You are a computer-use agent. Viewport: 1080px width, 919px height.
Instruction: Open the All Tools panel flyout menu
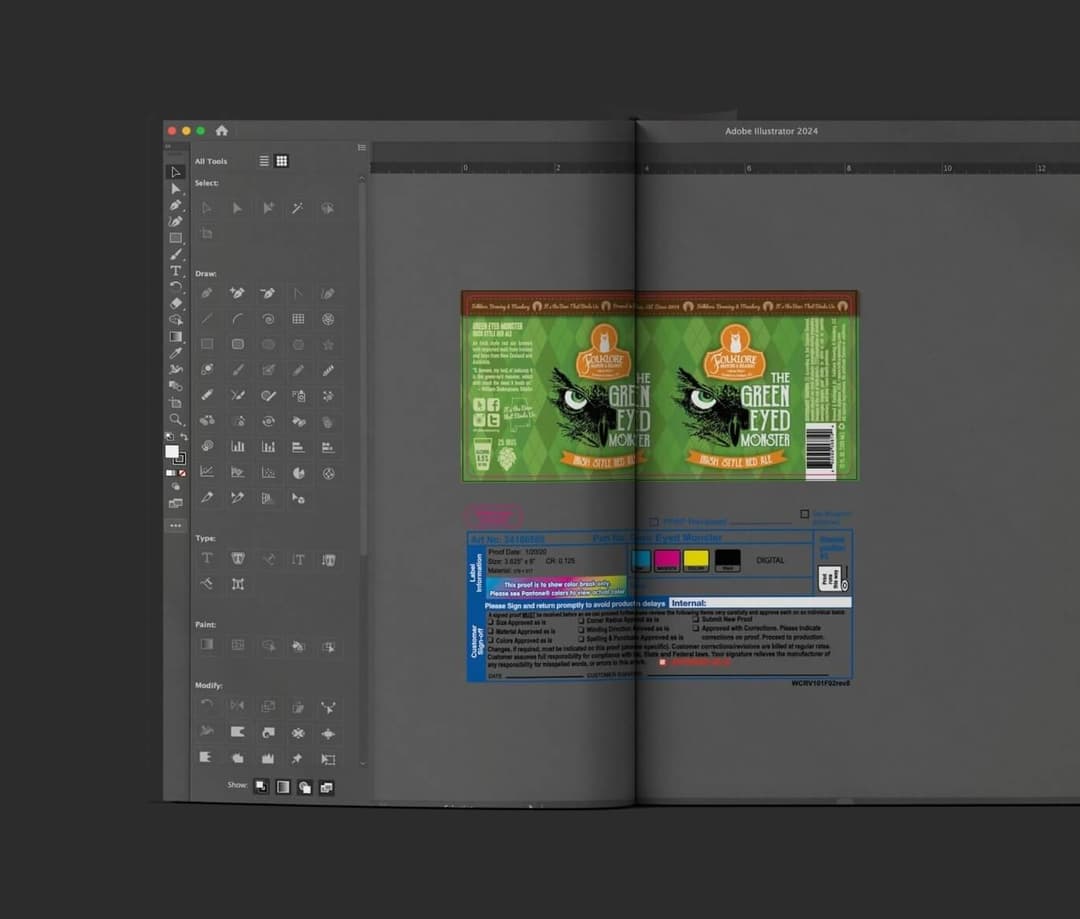(x=361, y=147)
